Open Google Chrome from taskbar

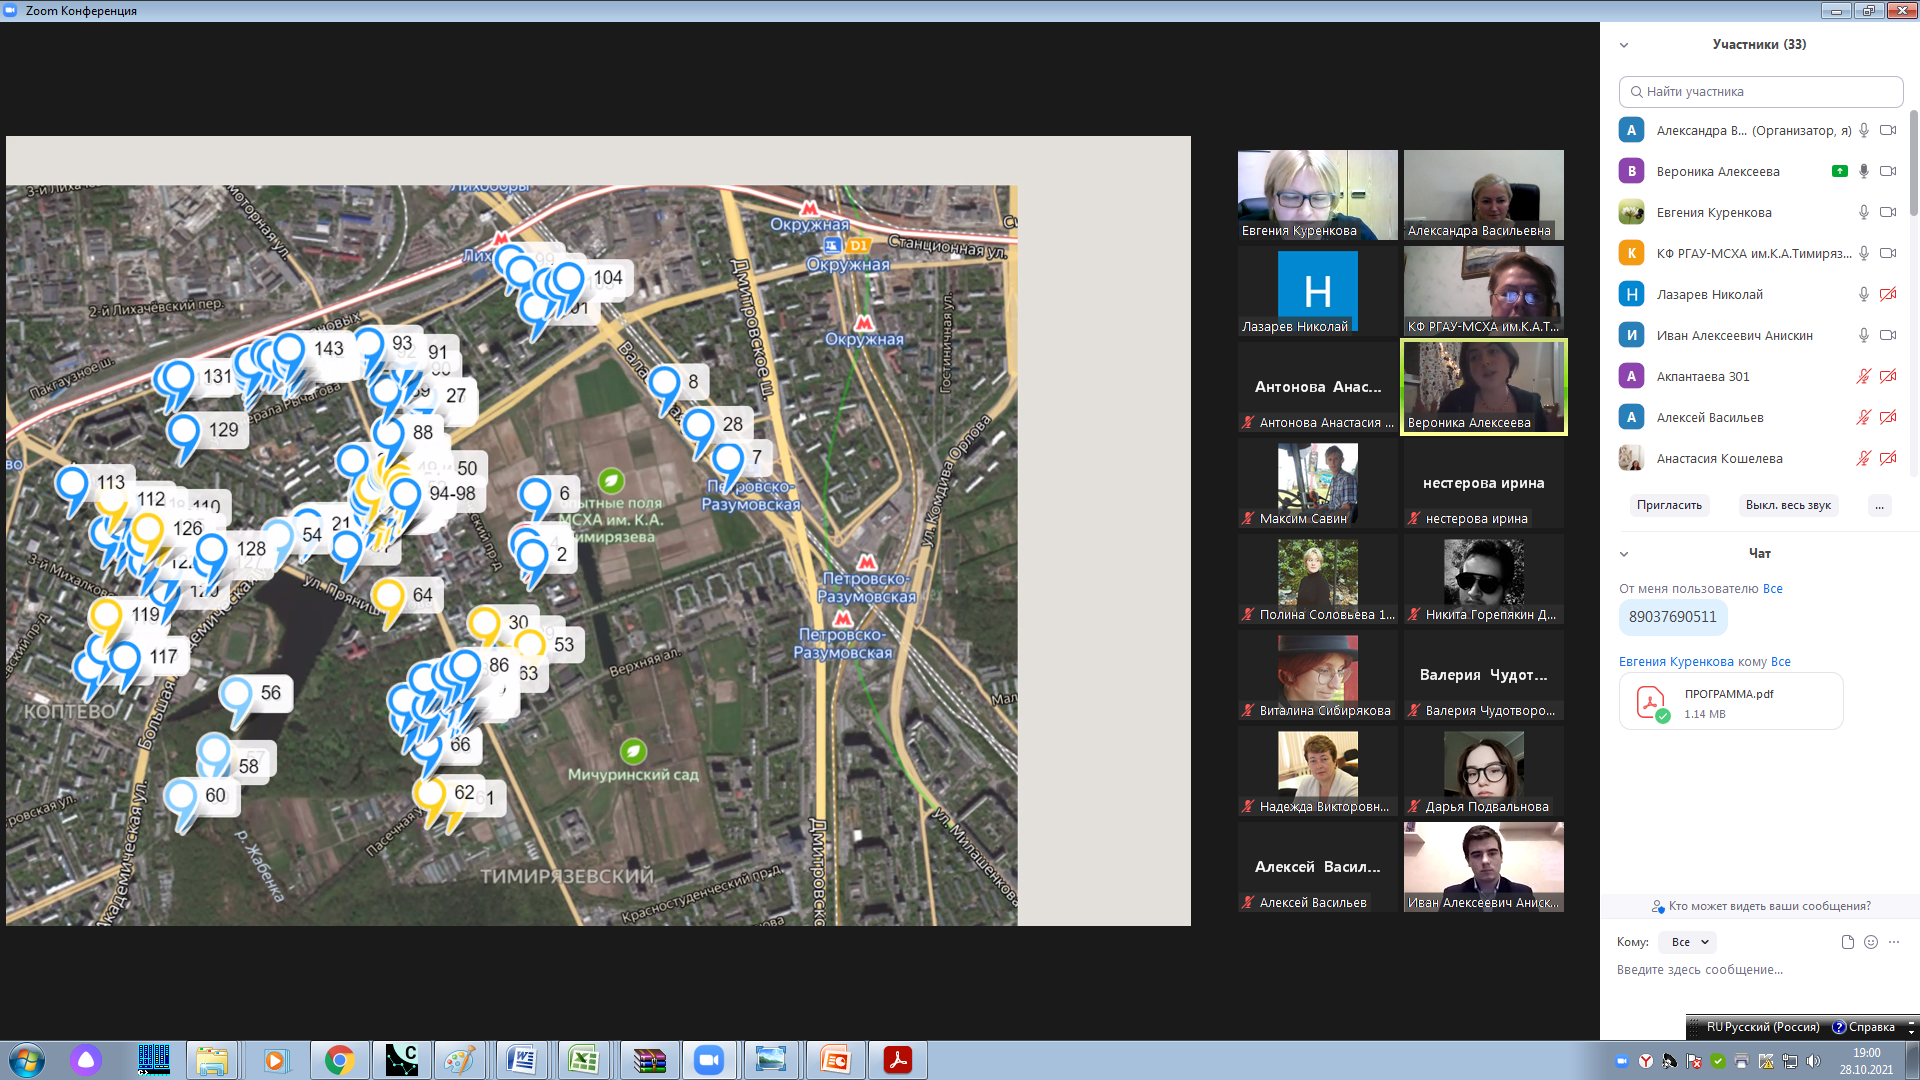tap(339, 1060)
